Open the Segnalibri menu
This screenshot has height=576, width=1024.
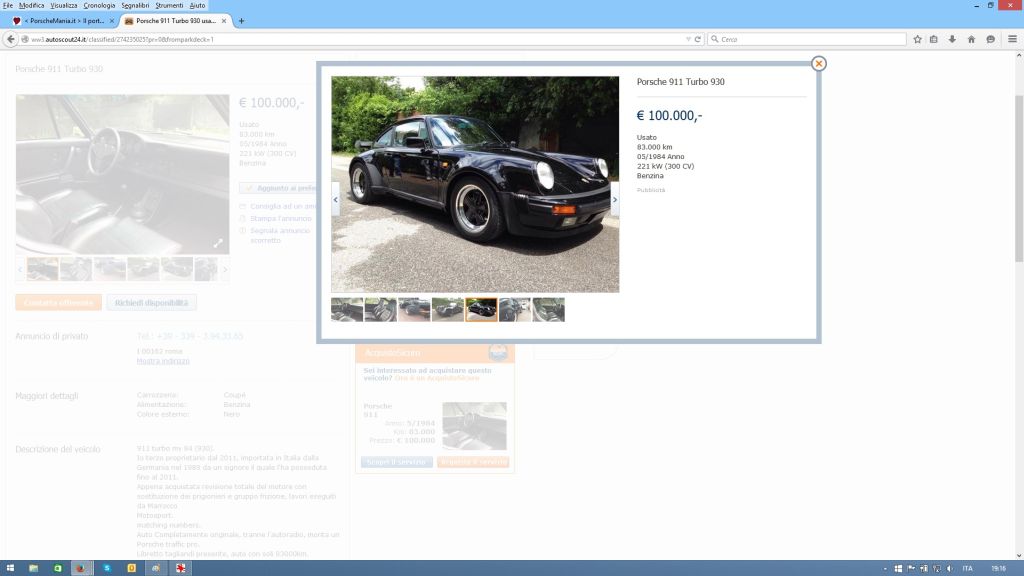coord(135,5)
